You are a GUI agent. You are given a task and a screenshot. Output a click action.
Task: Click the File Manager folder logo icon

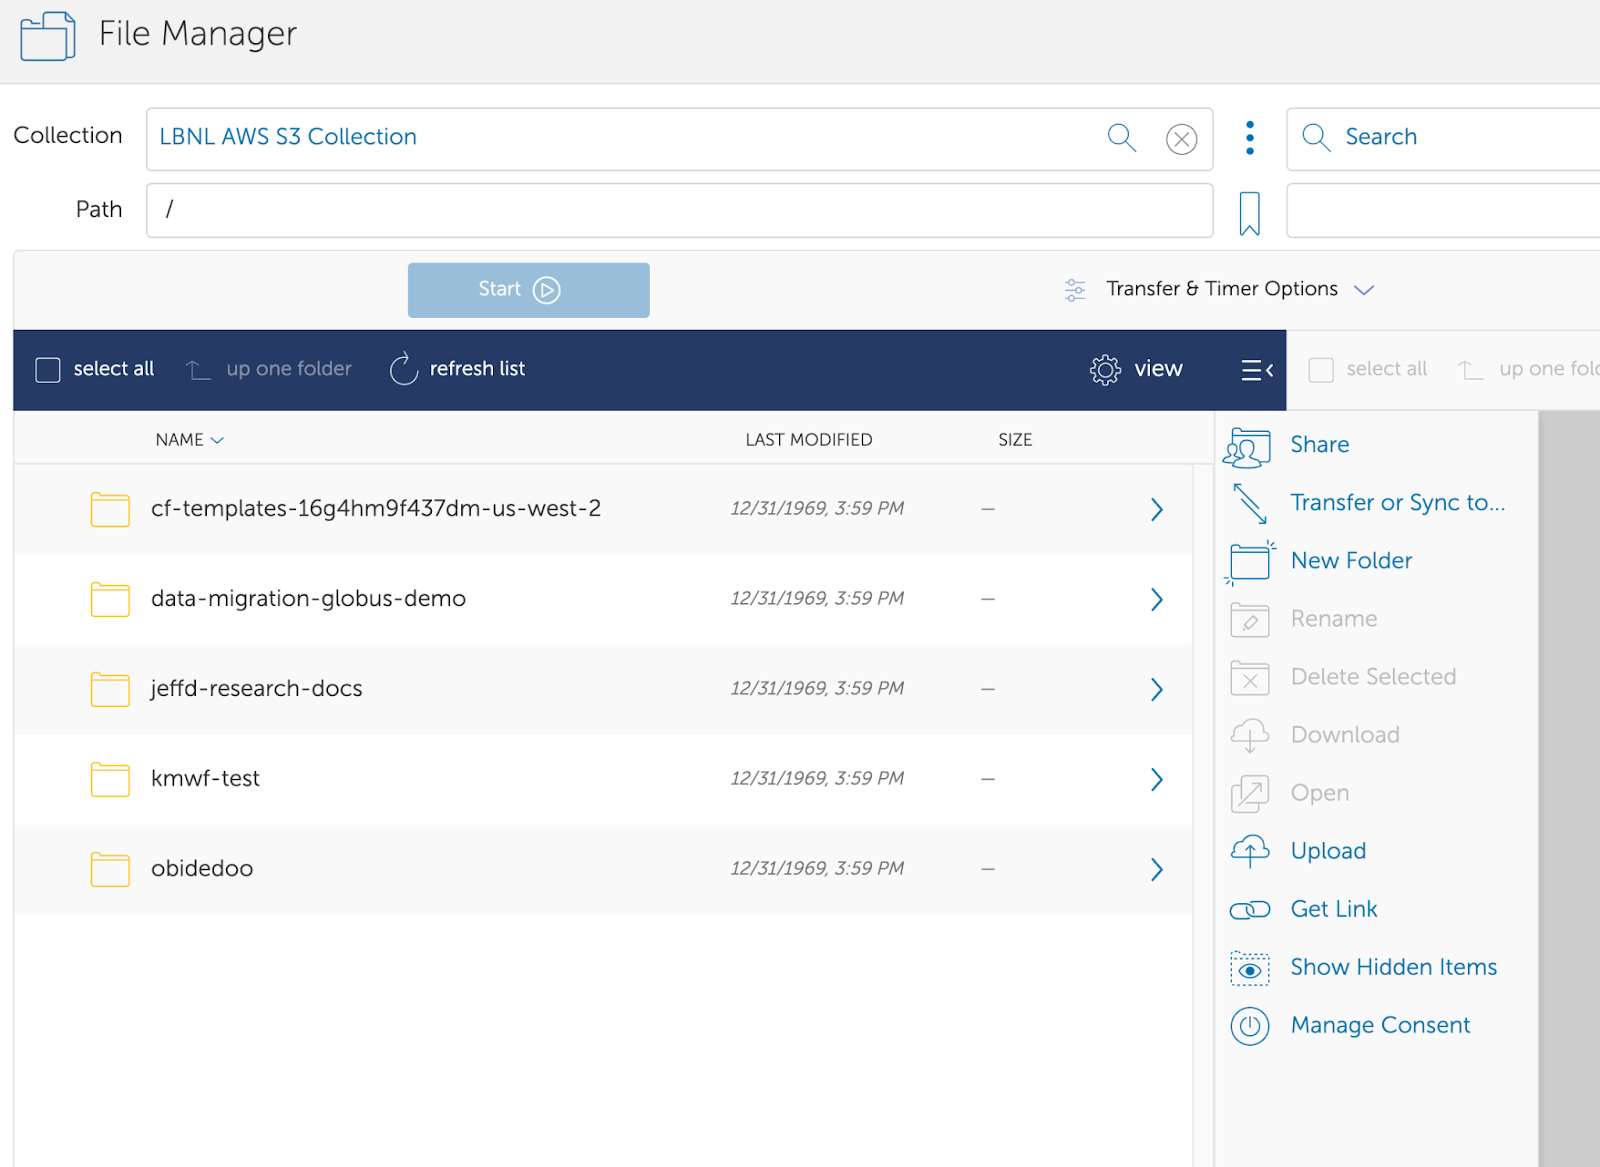[x=47, y=36]
